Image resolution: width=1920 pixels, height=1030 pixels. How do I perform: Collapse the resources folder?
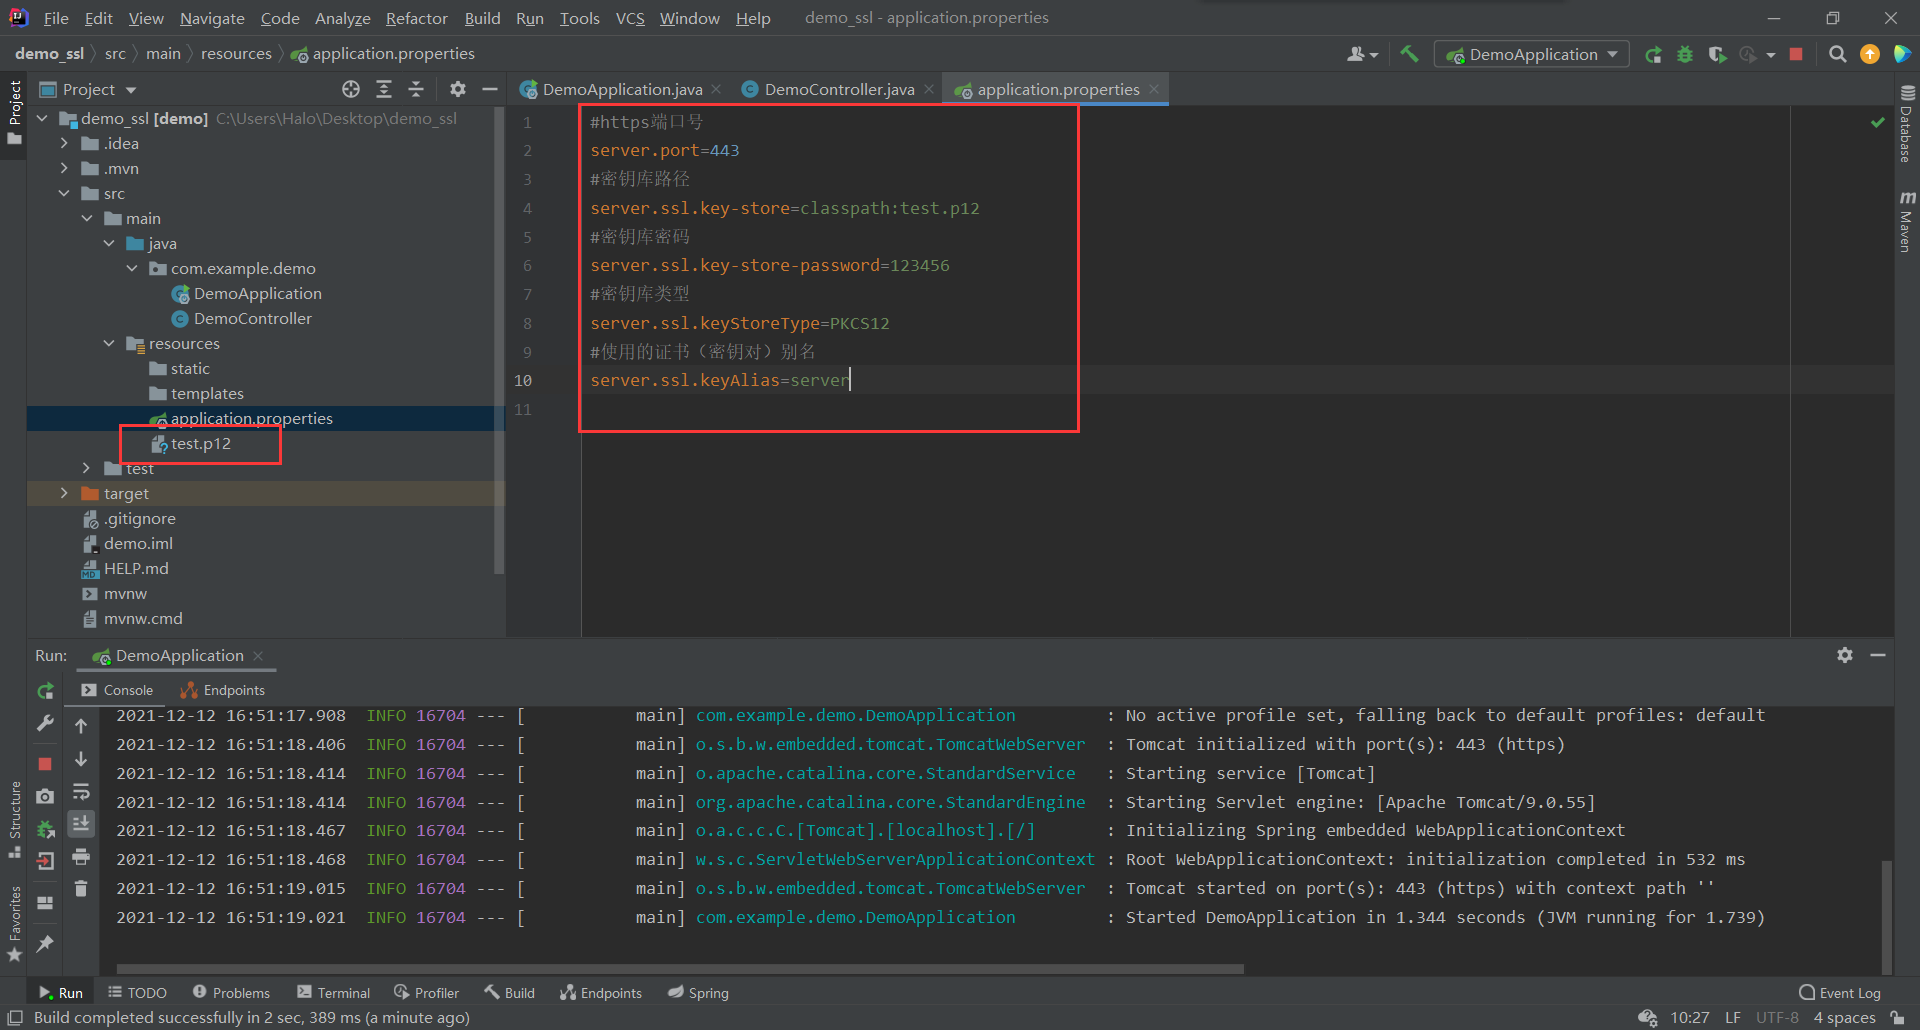109,343
